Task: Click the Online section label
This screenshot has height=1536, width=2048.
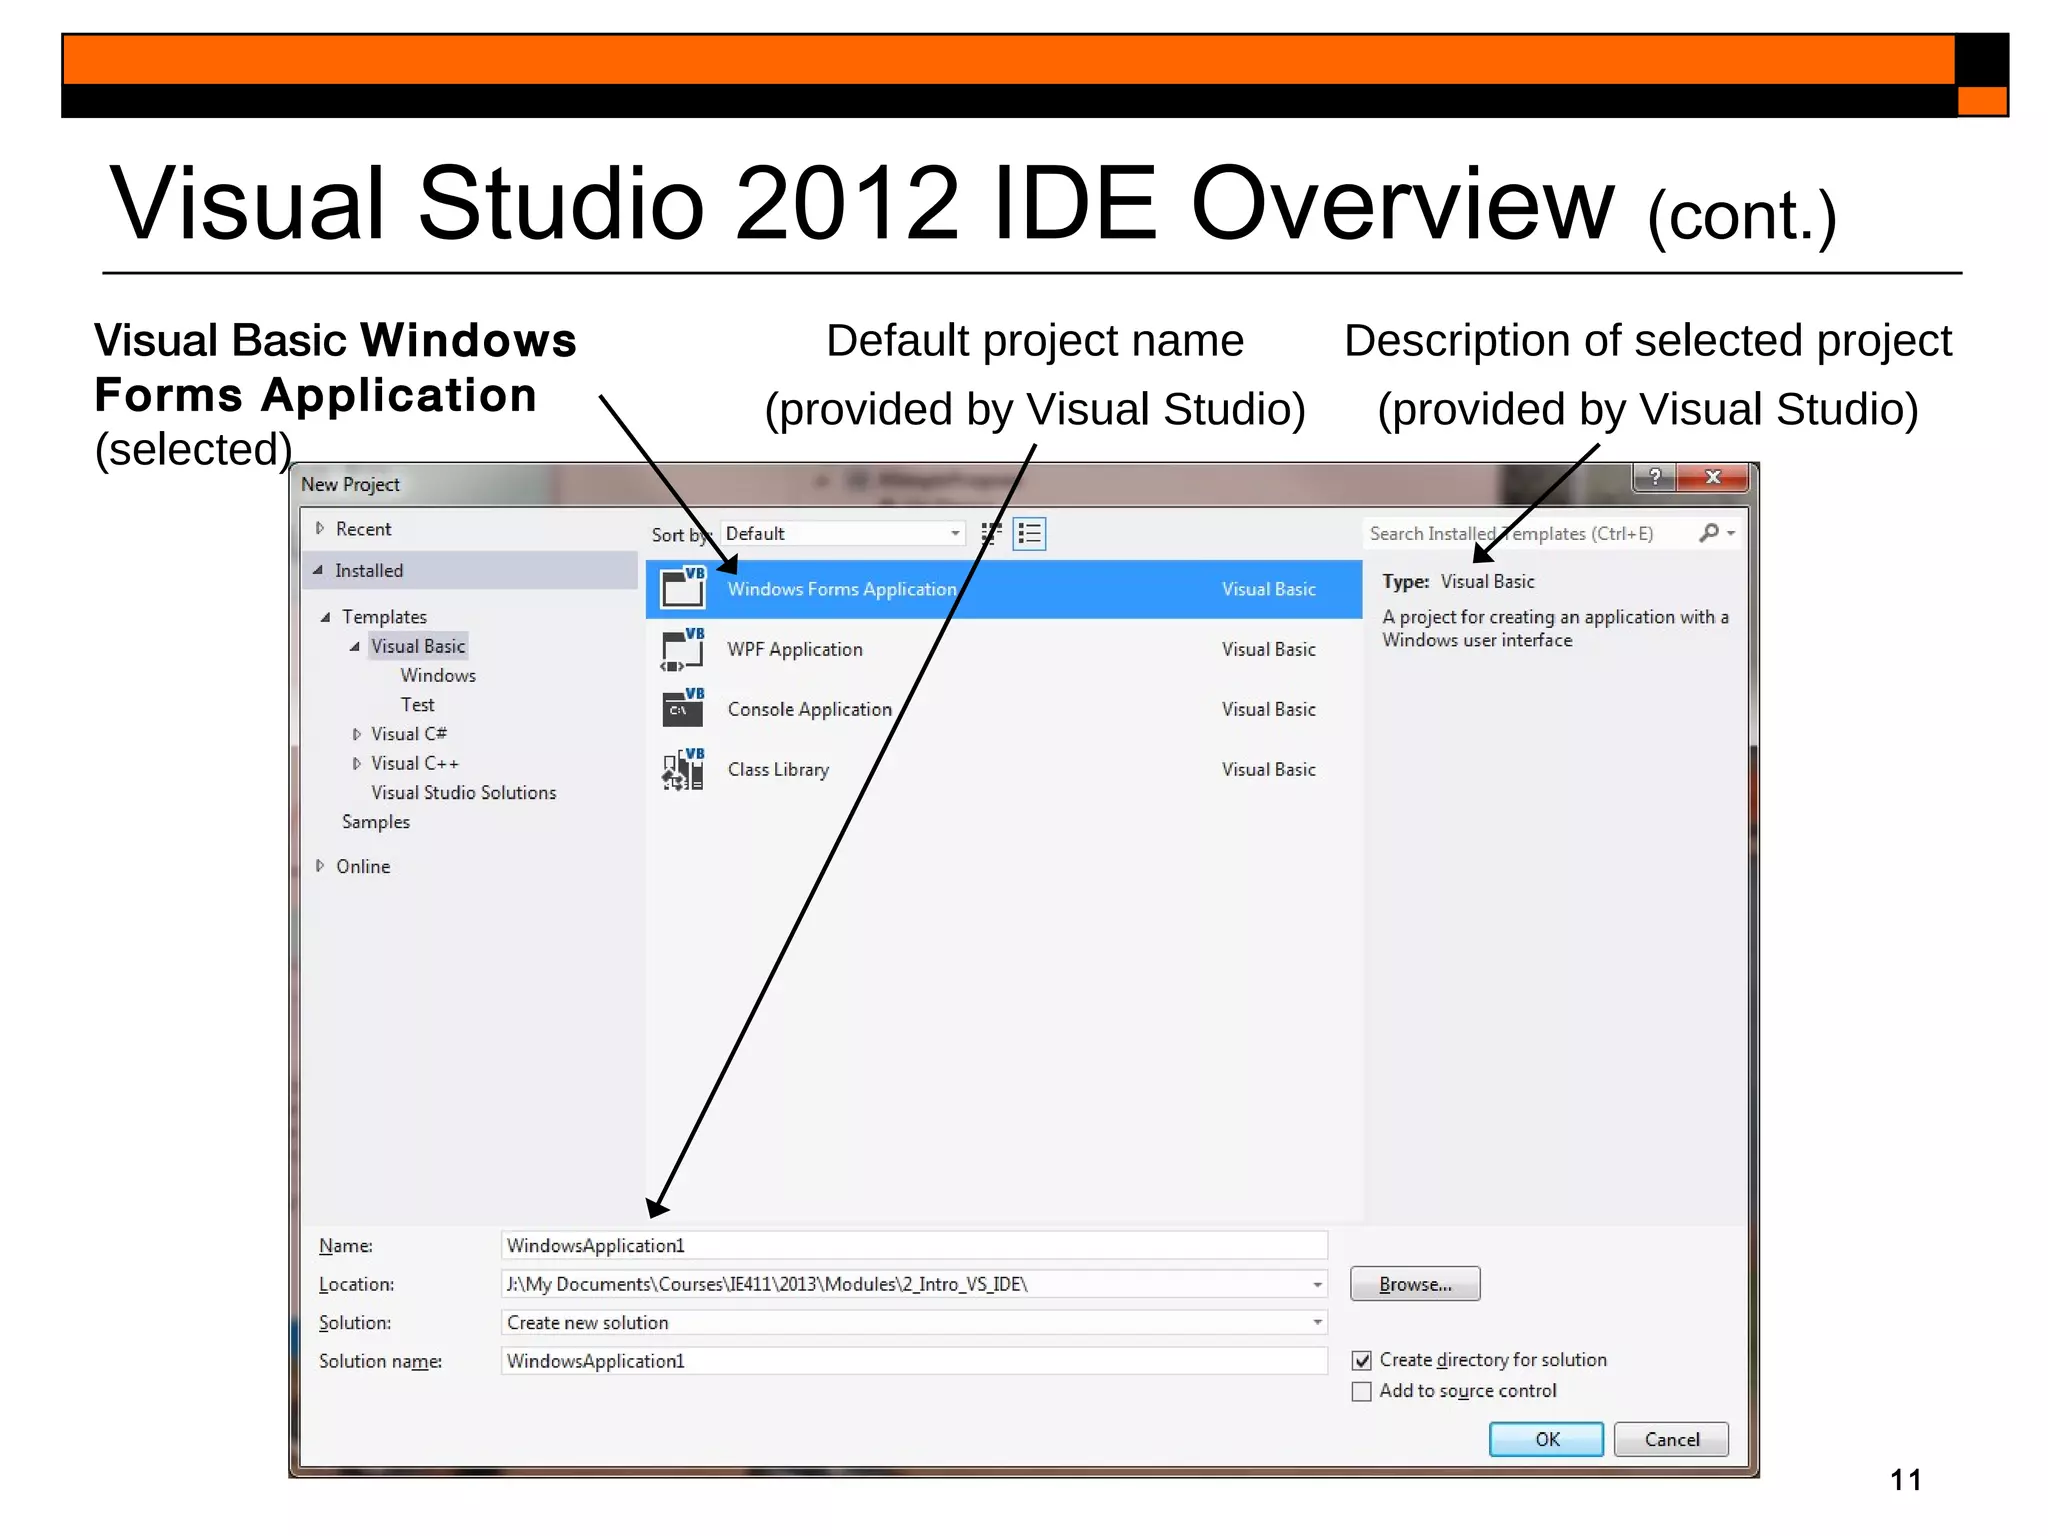Action: pos(363,866)
